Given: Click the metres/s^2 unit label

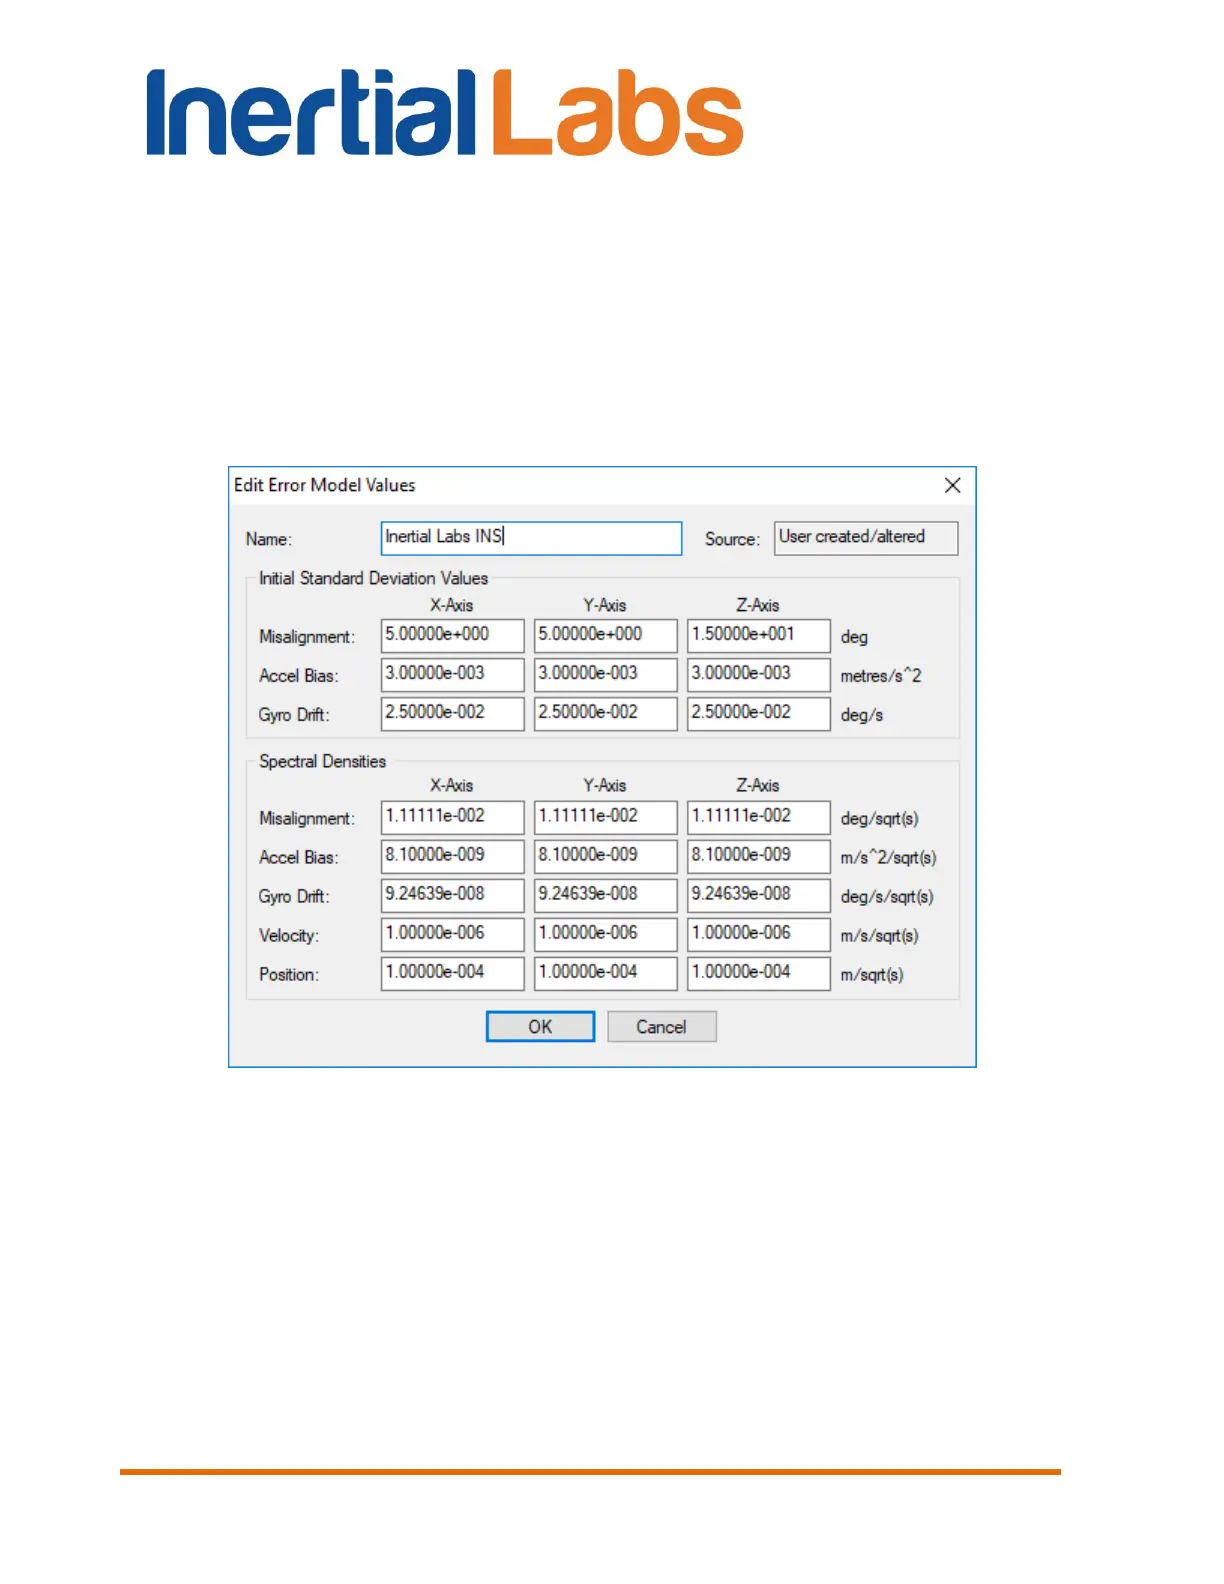Looking at the screenshot, I should 880,676.
